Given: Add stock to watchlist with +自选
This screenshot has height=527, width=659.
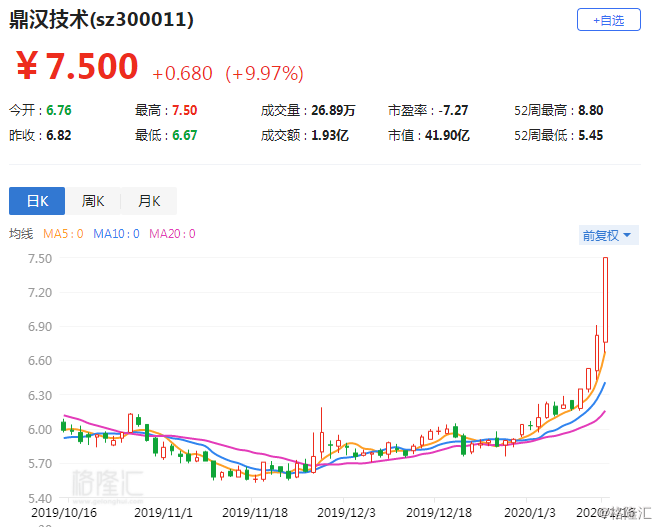Looking at the screenshot, I should (609, 20).
